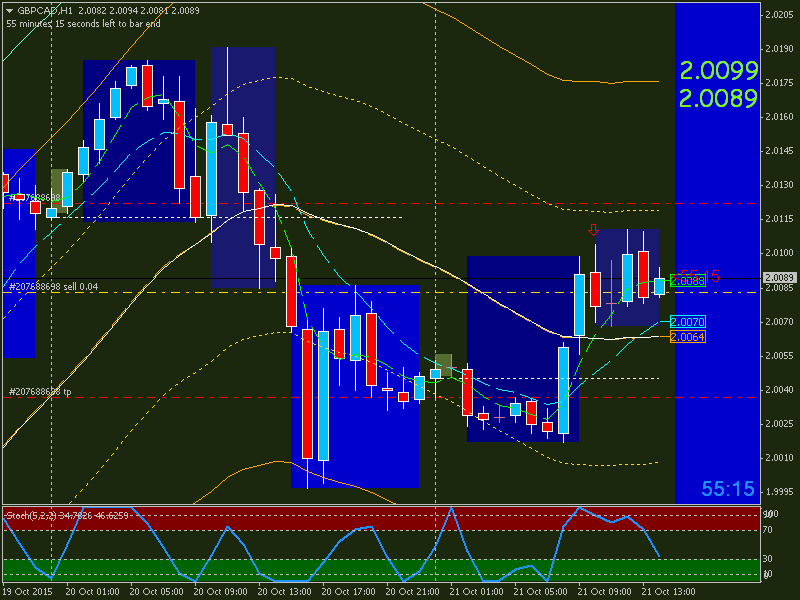Click the '21 Oct 13:00' time label

pyautogui.click(x=668, y=592)
